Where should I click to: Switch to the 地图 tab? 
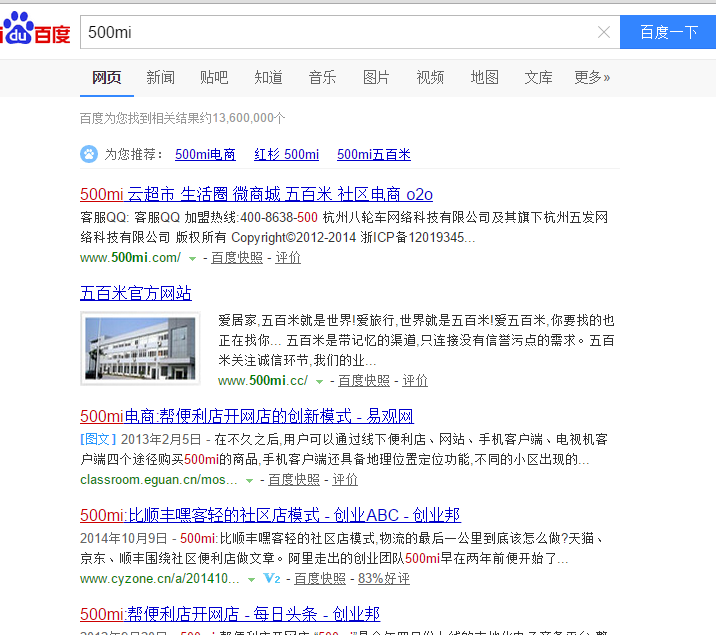(484, 77)
